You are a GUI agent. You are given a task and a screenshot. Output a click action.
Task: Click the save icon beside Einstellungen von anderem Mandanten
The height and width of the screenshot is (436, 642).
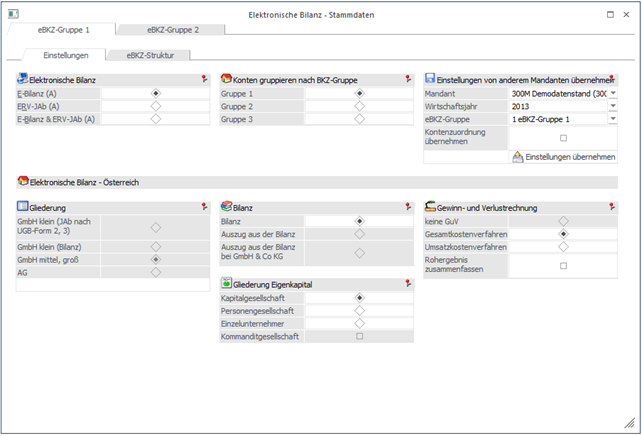[430, 79]
